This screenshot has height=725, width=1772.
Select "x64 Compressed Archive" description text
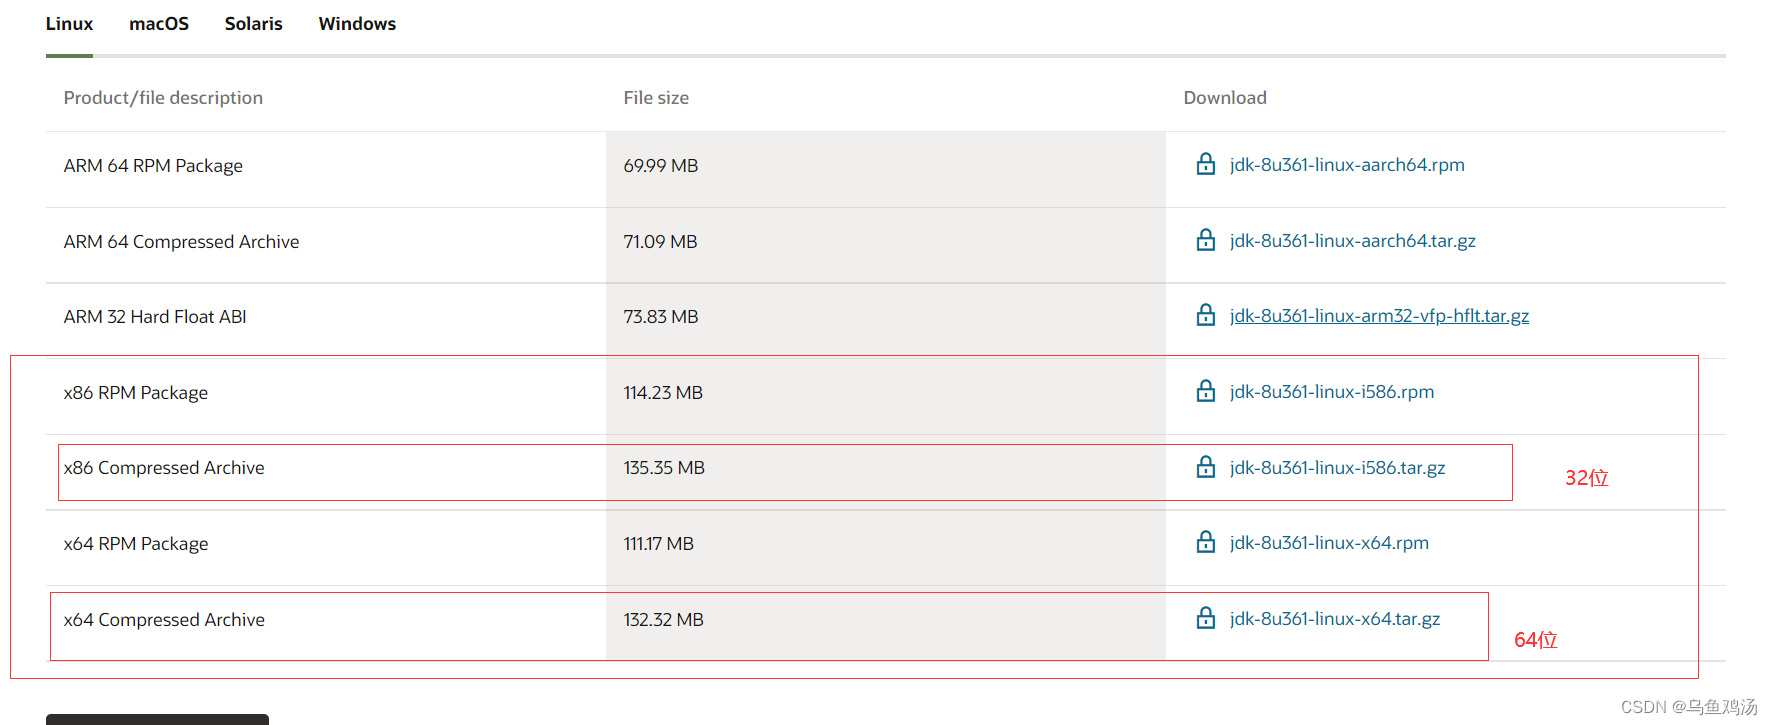[164, 620]
